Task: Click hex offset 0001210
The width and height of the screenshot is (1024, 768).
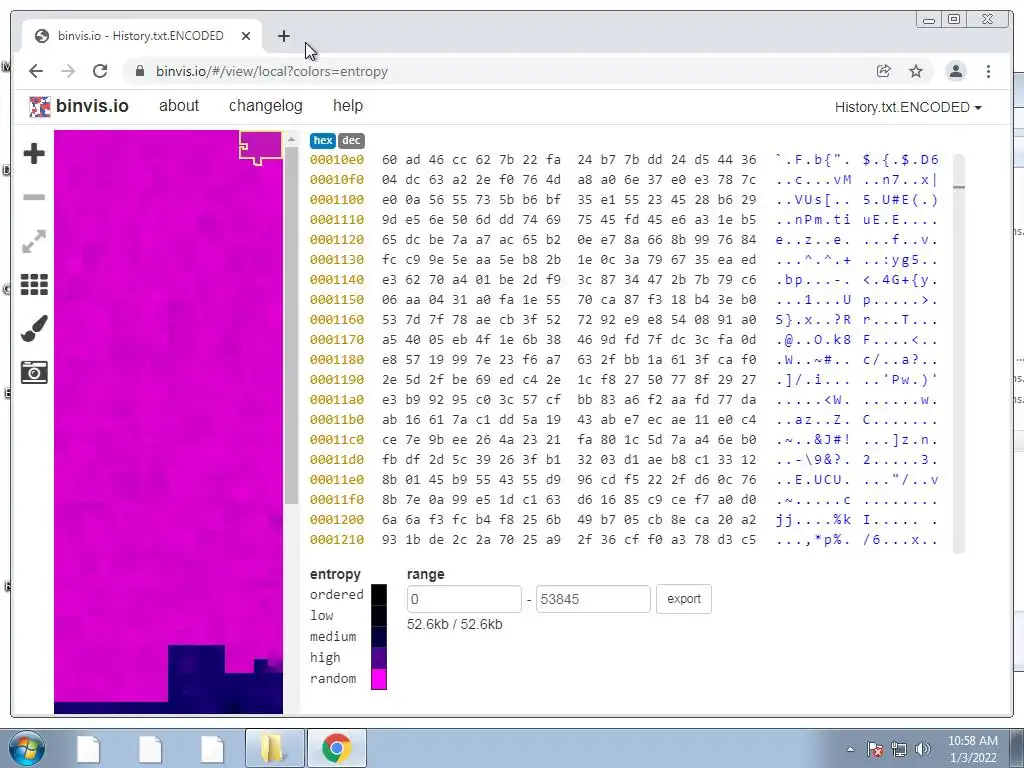Action: click(x=336, y=539)
